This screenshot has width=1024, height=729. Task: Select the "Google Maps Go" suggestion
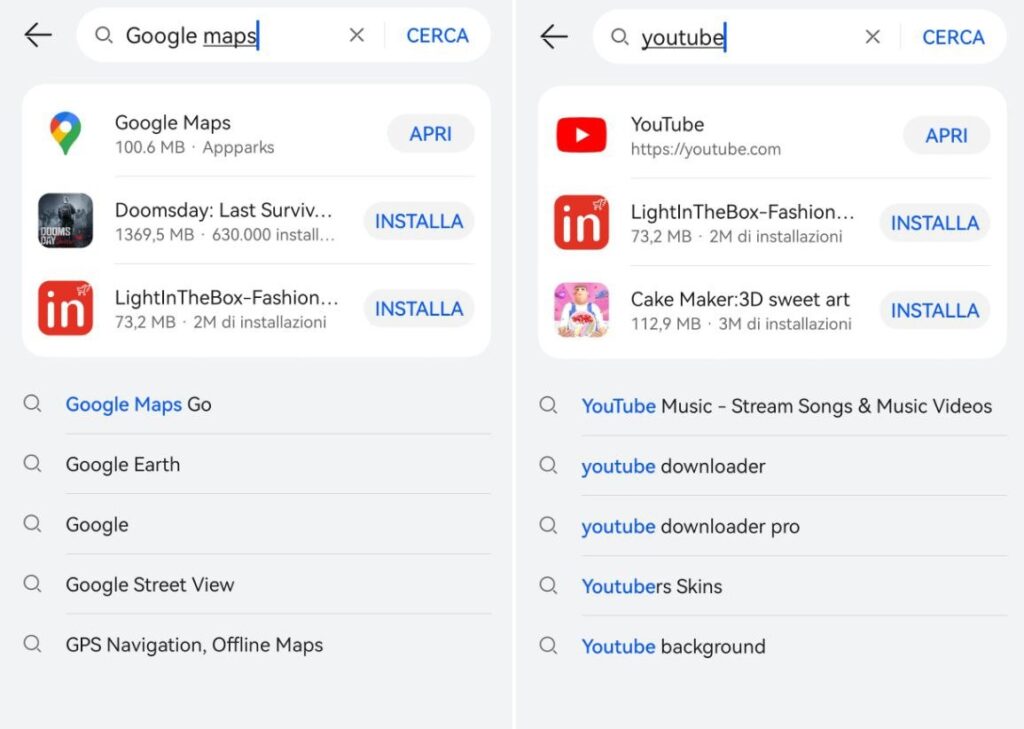point(138,404)
